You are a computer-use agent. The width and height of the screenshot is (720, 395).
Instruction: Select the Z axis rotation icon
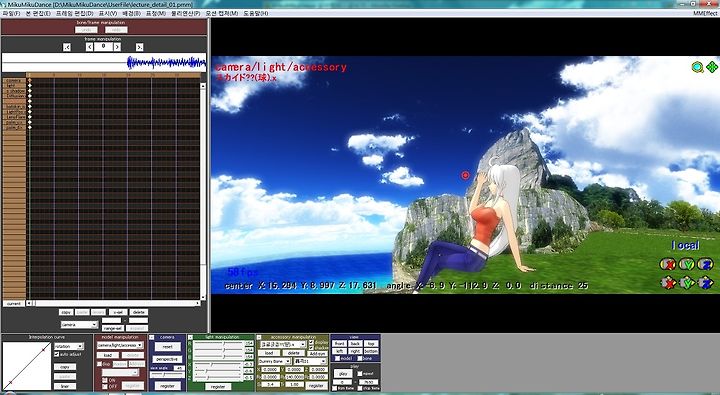coord(705,264)
